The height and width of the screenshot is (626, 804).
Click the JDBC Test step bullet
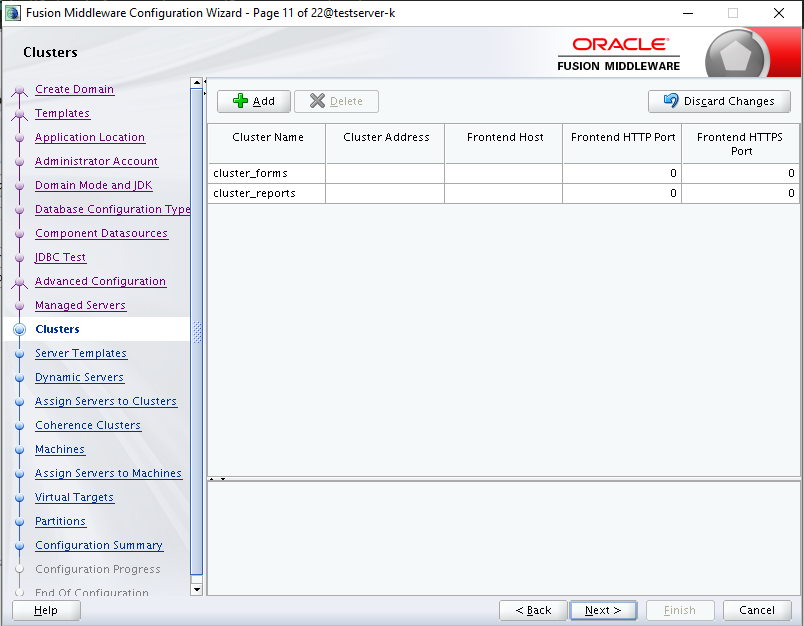[19, 257]
